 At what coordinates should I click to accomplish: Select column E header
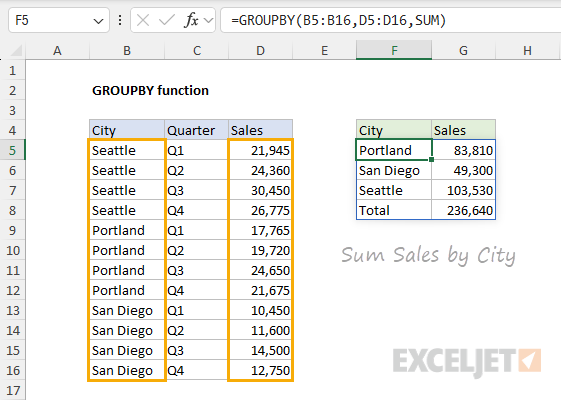coord(324,50)
